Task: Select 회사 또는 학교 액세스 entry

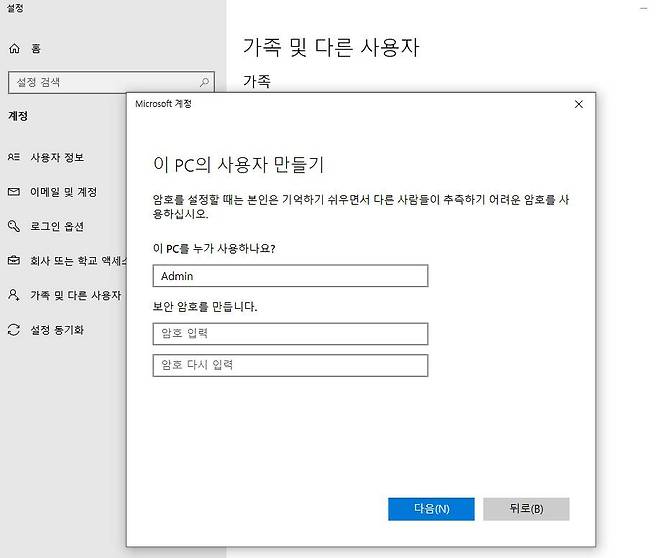Action: [x=78, y=261]
